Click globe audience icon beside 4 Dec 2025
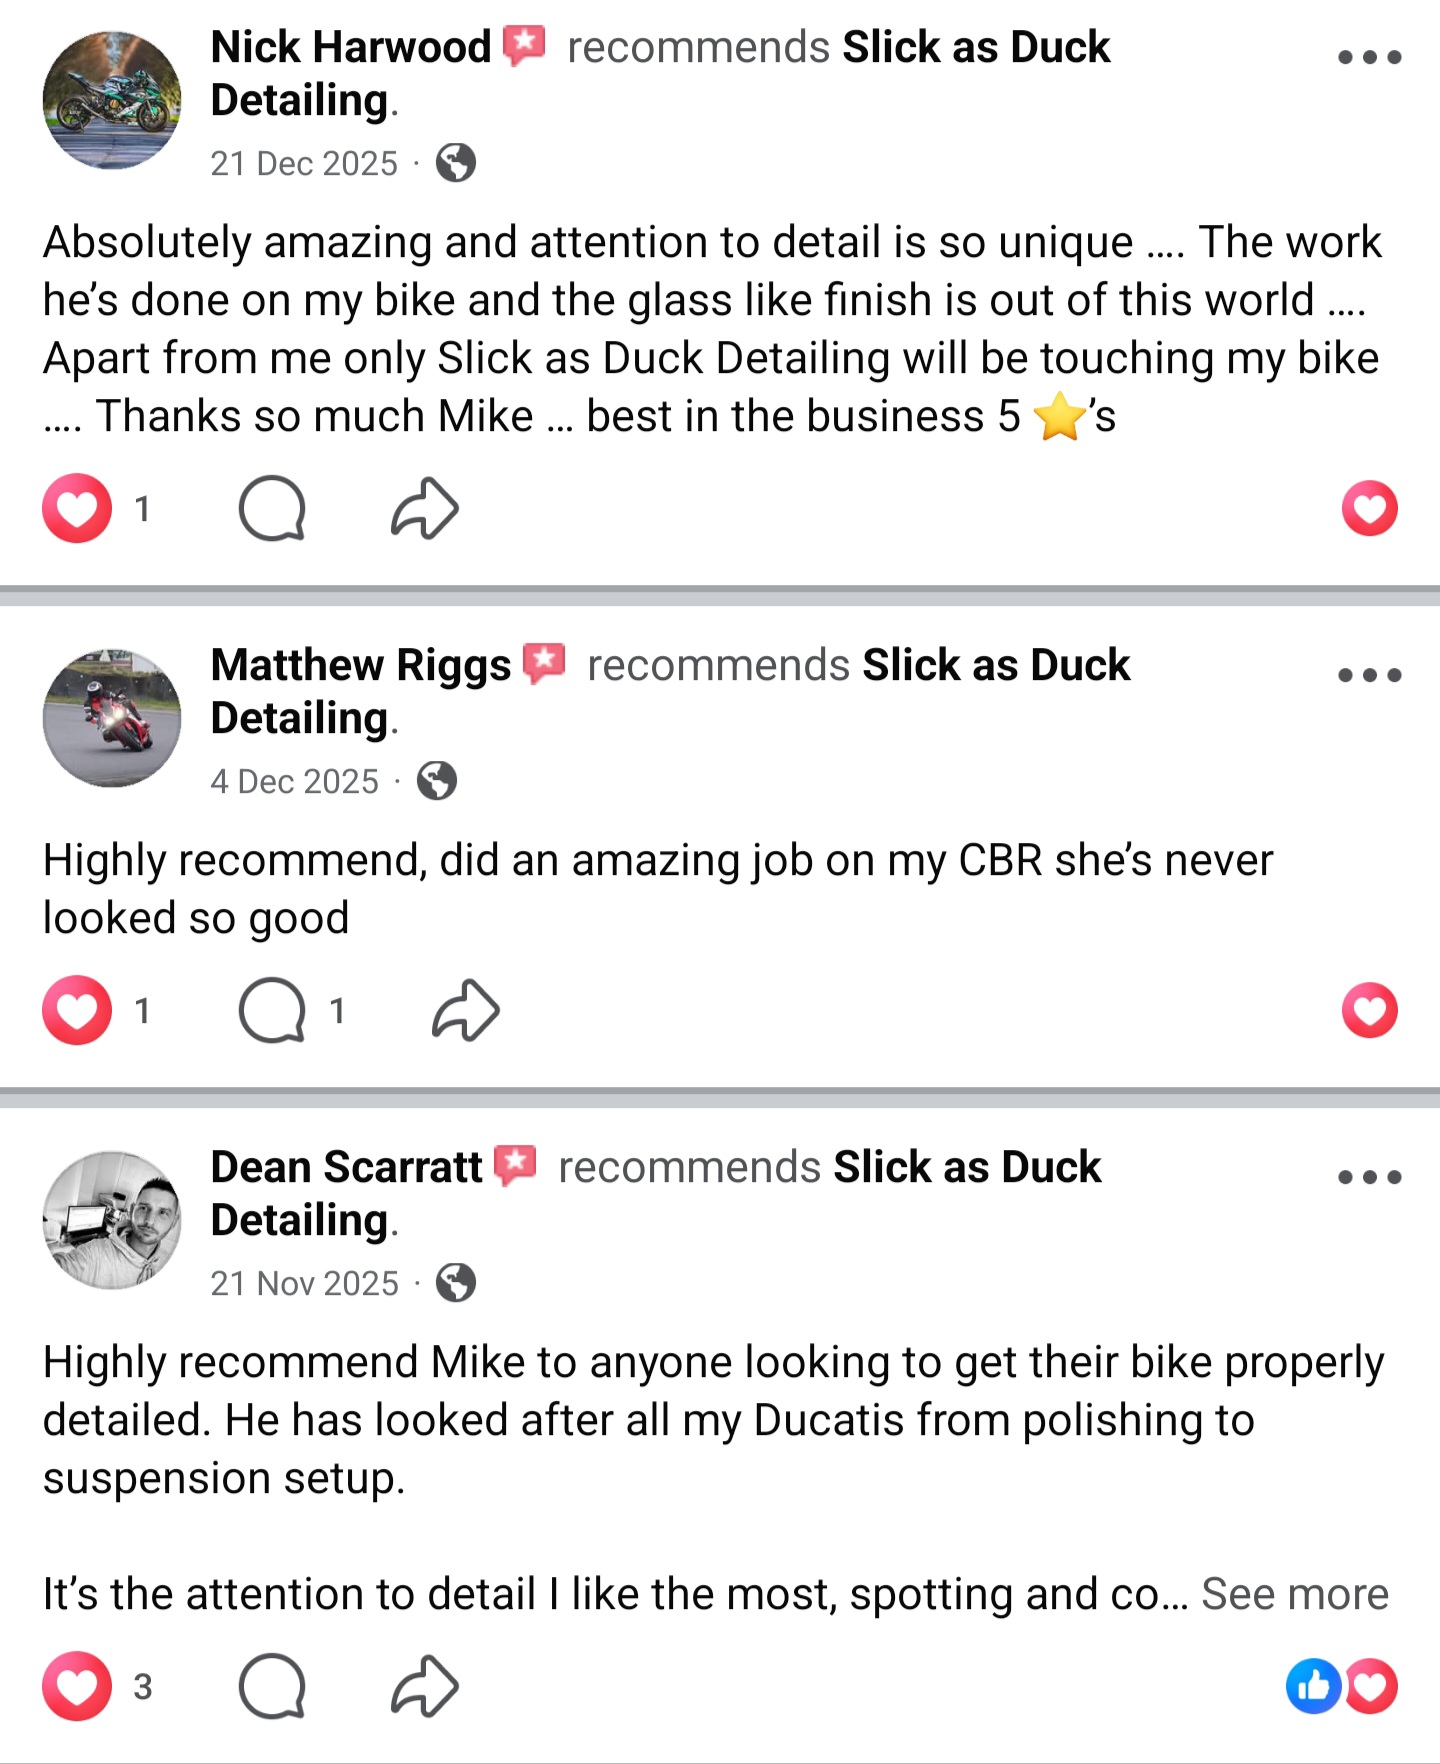The height and width of the screenshot is (1764, 1440). (437, 781)
